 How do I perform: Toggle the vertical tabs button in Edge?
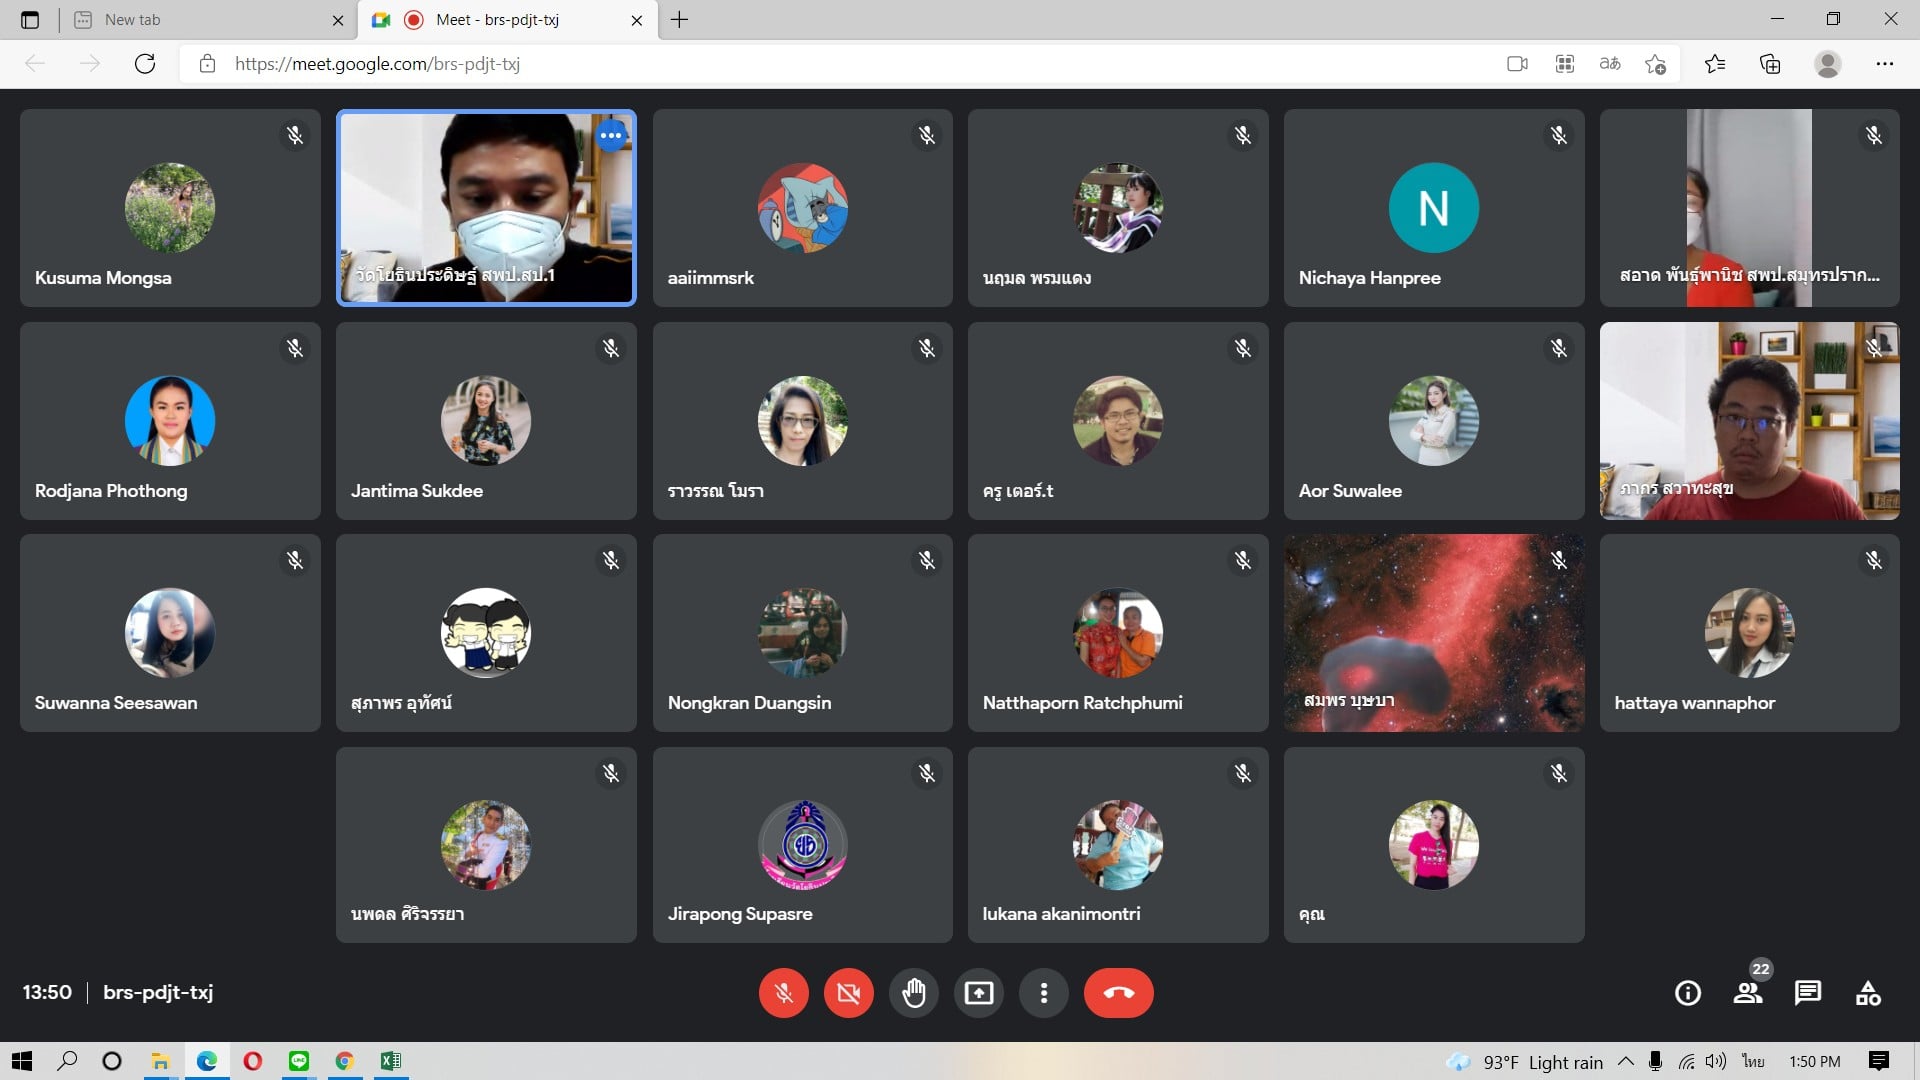coord(30,20)
